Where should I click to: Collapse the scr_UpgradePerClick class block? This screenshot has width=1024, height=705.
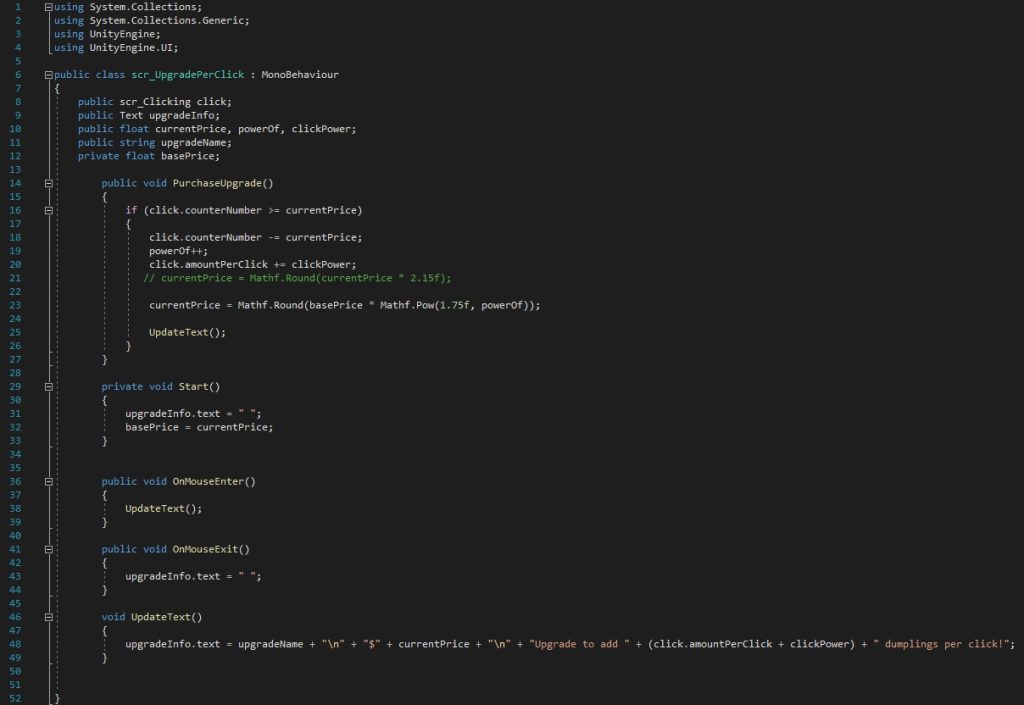(48, 75)
